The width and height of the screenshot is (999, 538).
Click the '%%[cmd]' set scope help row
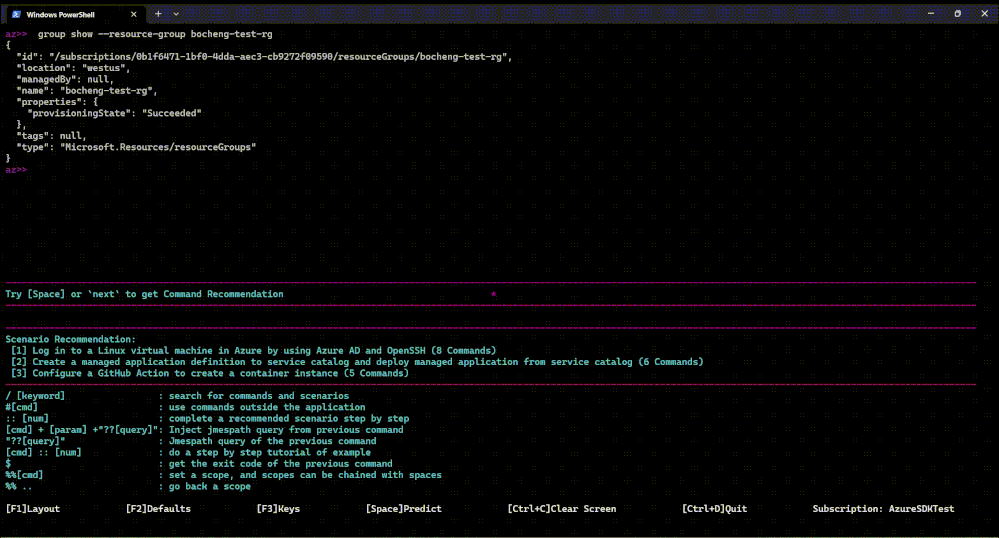[x=224, y=475]
